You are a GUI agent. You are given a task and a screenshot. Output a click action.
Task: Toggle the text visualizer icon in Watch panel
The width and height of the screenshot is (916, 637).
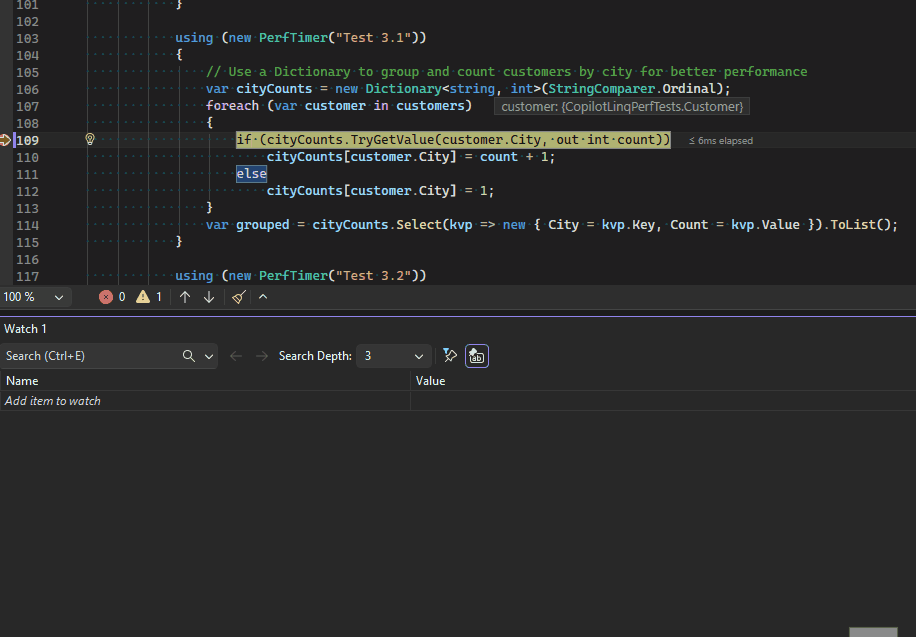click(476, 355)
